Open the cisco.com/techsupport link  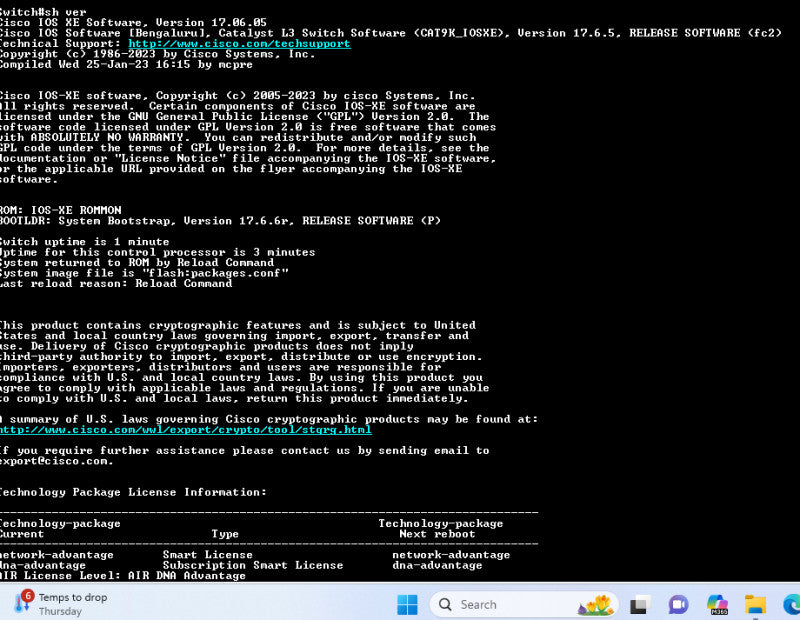[239, 43]
